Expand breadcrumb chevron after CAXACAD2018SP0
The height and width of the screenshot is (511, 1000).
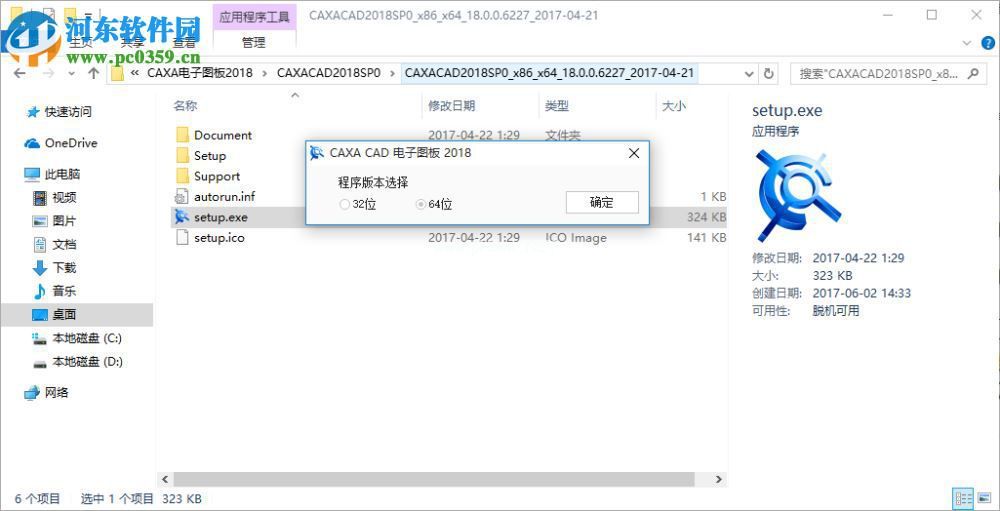coord(392,73)
